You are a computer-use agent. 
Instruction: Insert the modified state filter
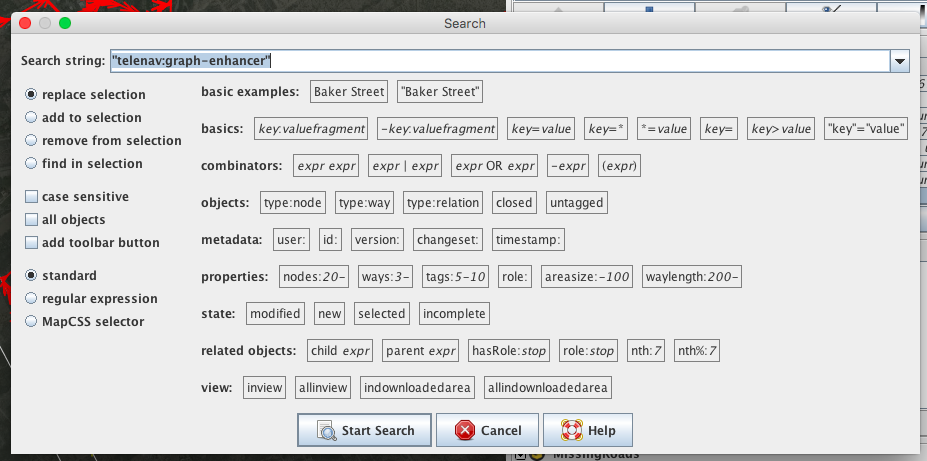click(275, 314)
